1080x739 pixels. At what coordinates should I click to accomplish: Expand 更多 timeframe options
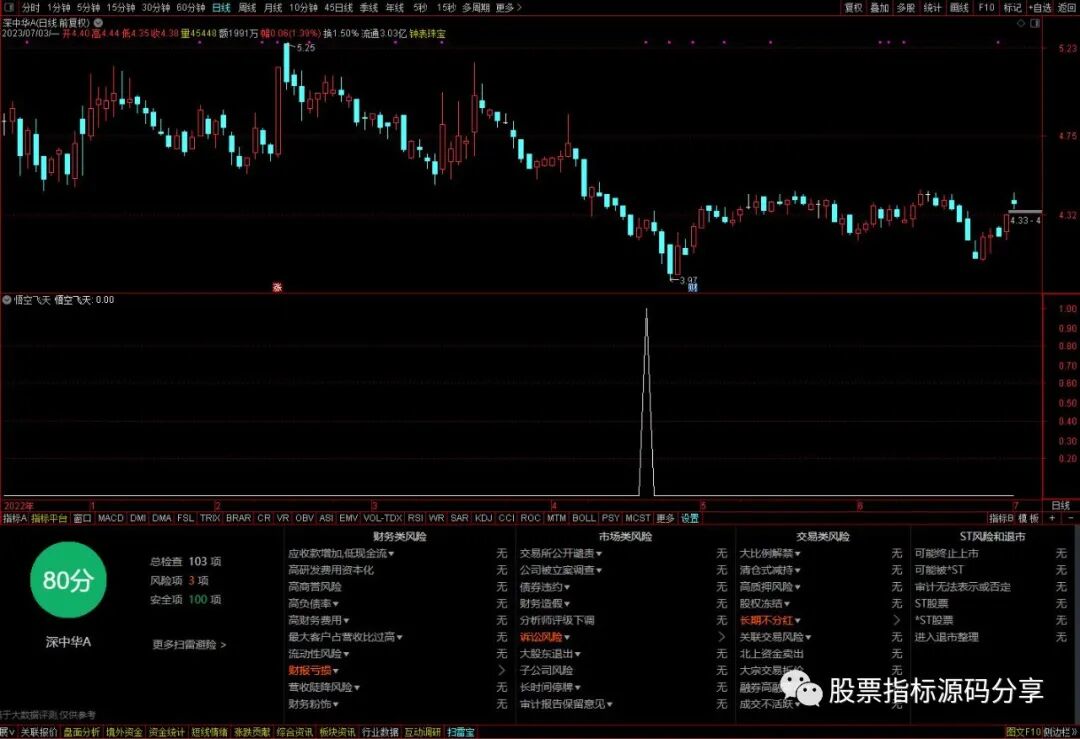tap(508, 8)
